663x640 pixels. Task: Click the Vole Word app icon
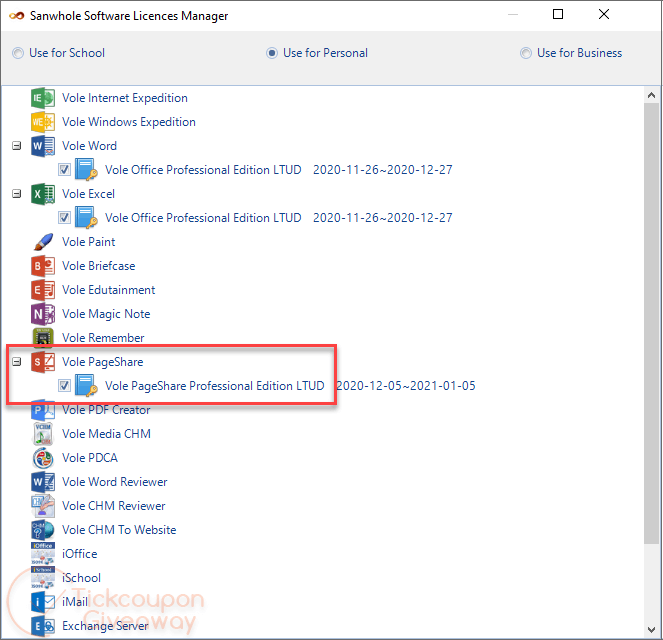coord(43,146)
